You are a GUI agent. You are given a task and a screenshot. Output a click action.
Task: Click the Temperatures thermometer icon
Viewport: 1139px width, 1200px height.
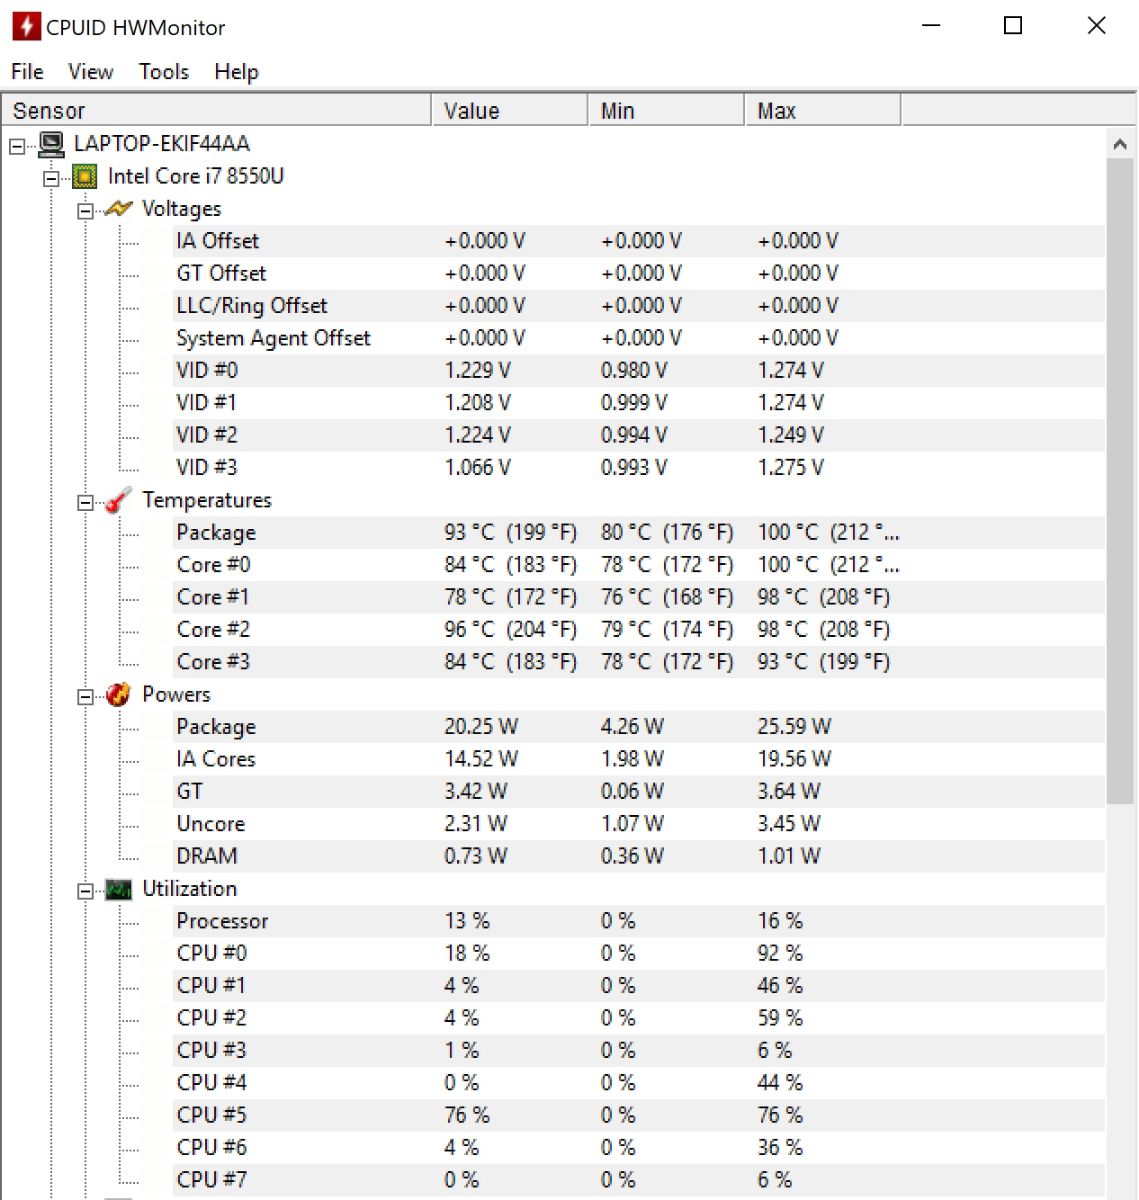[118, 500]
